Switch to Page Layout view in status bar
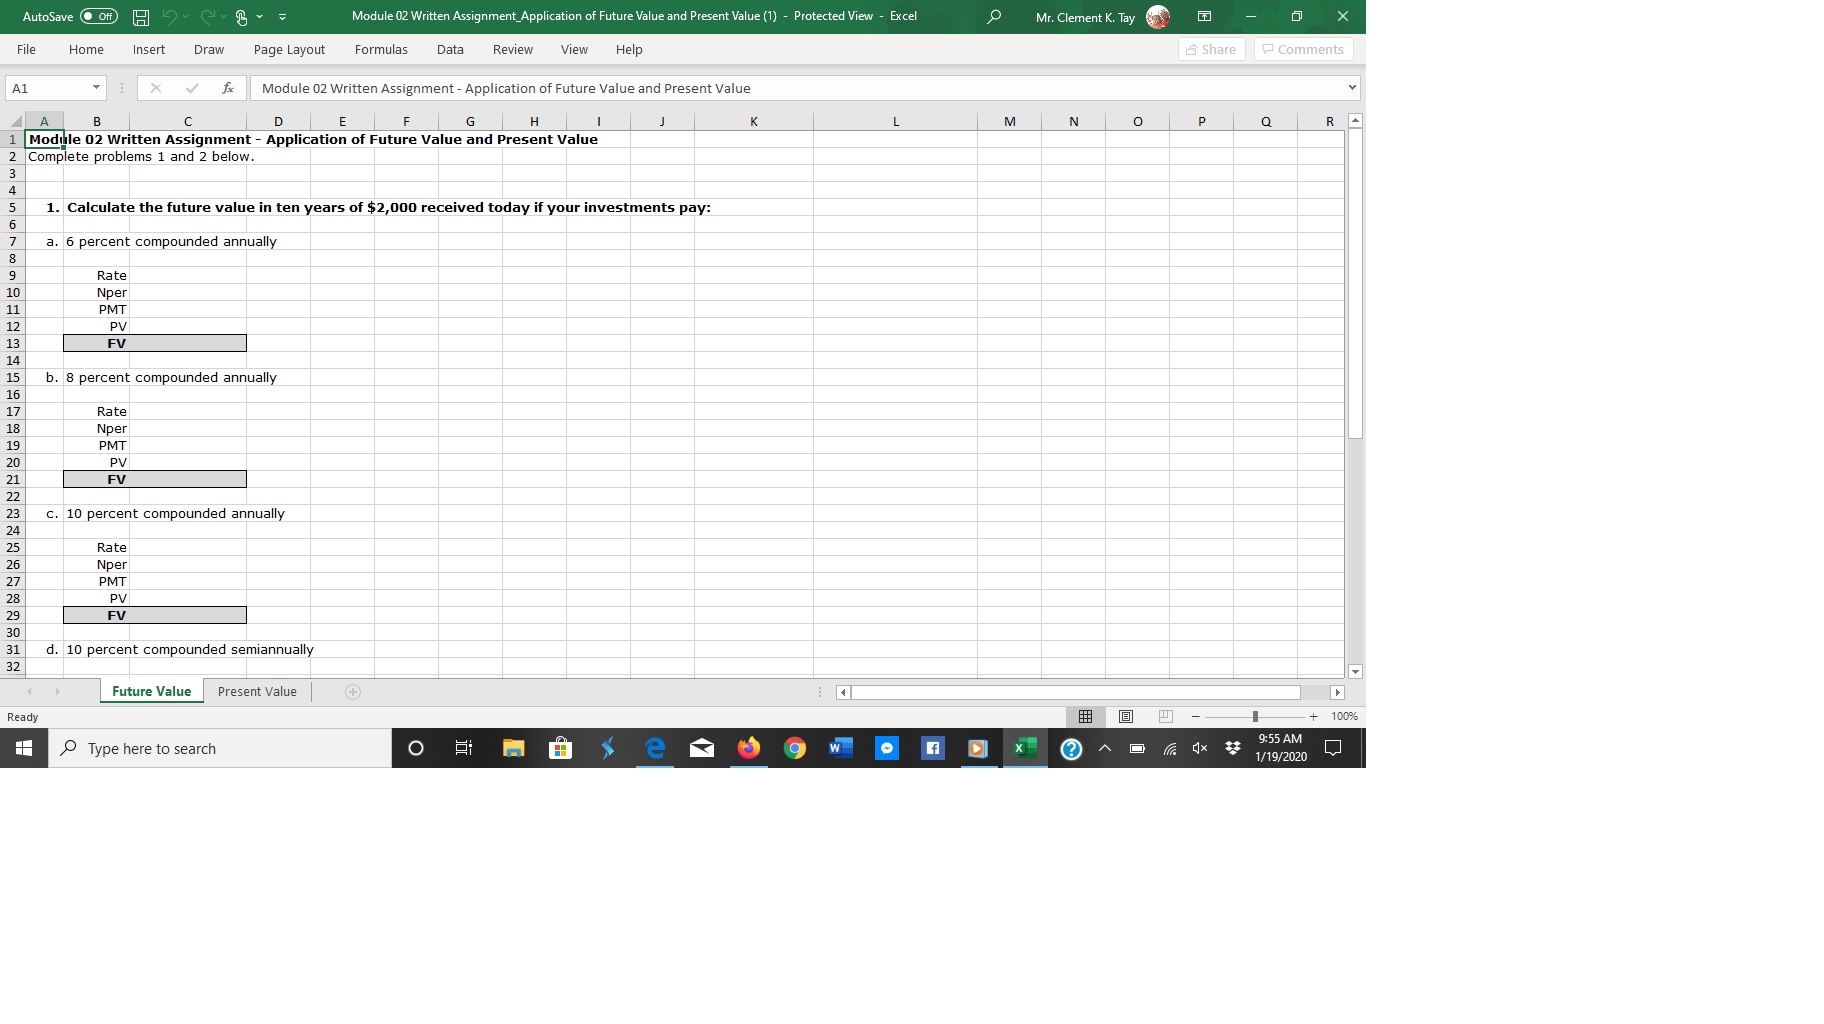This screenshot has width=1824, height=1024. (x=1125, y=716)
